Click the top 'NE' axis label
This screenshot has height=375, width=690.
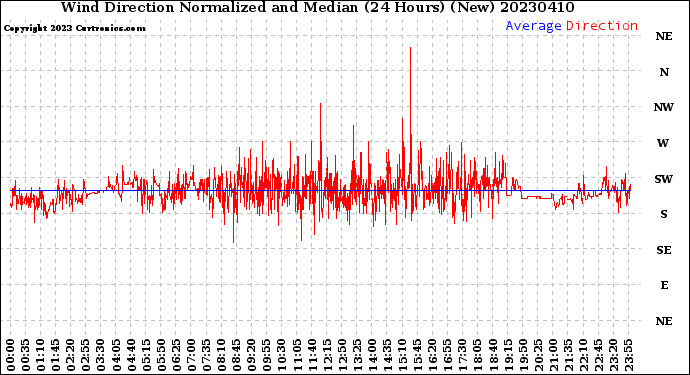[664, 37]
